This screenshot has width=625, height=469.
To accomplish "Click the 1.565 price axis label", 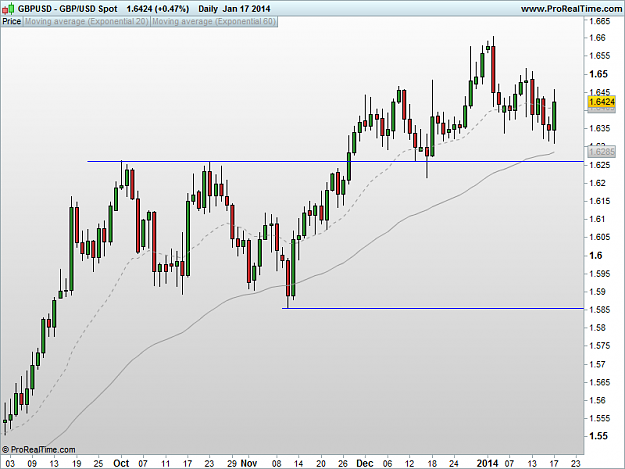I will (600, 382).
